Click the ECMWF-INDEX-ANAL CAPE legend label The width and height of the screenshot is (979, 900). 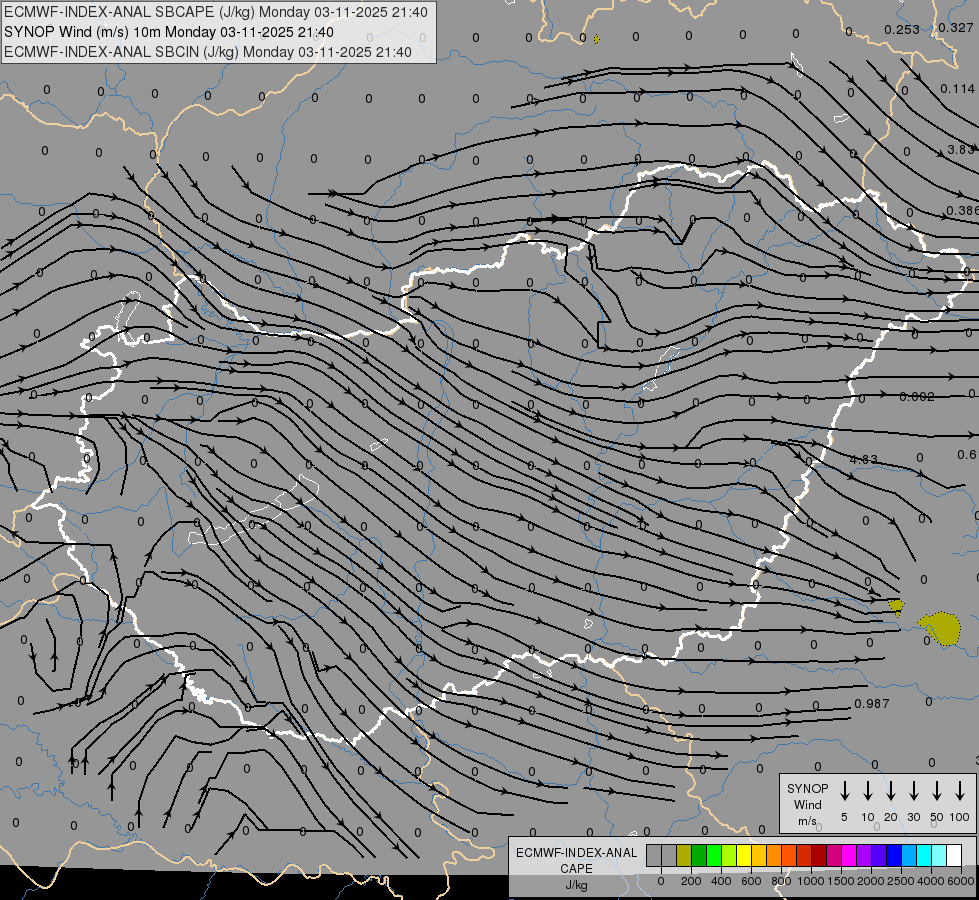pos(576,860)
